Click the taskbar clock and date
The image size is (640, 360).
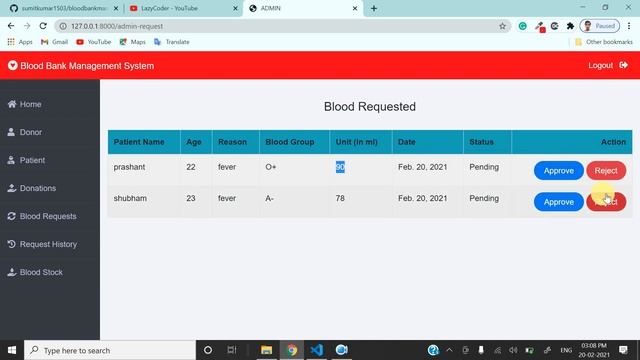click(594, 350)
